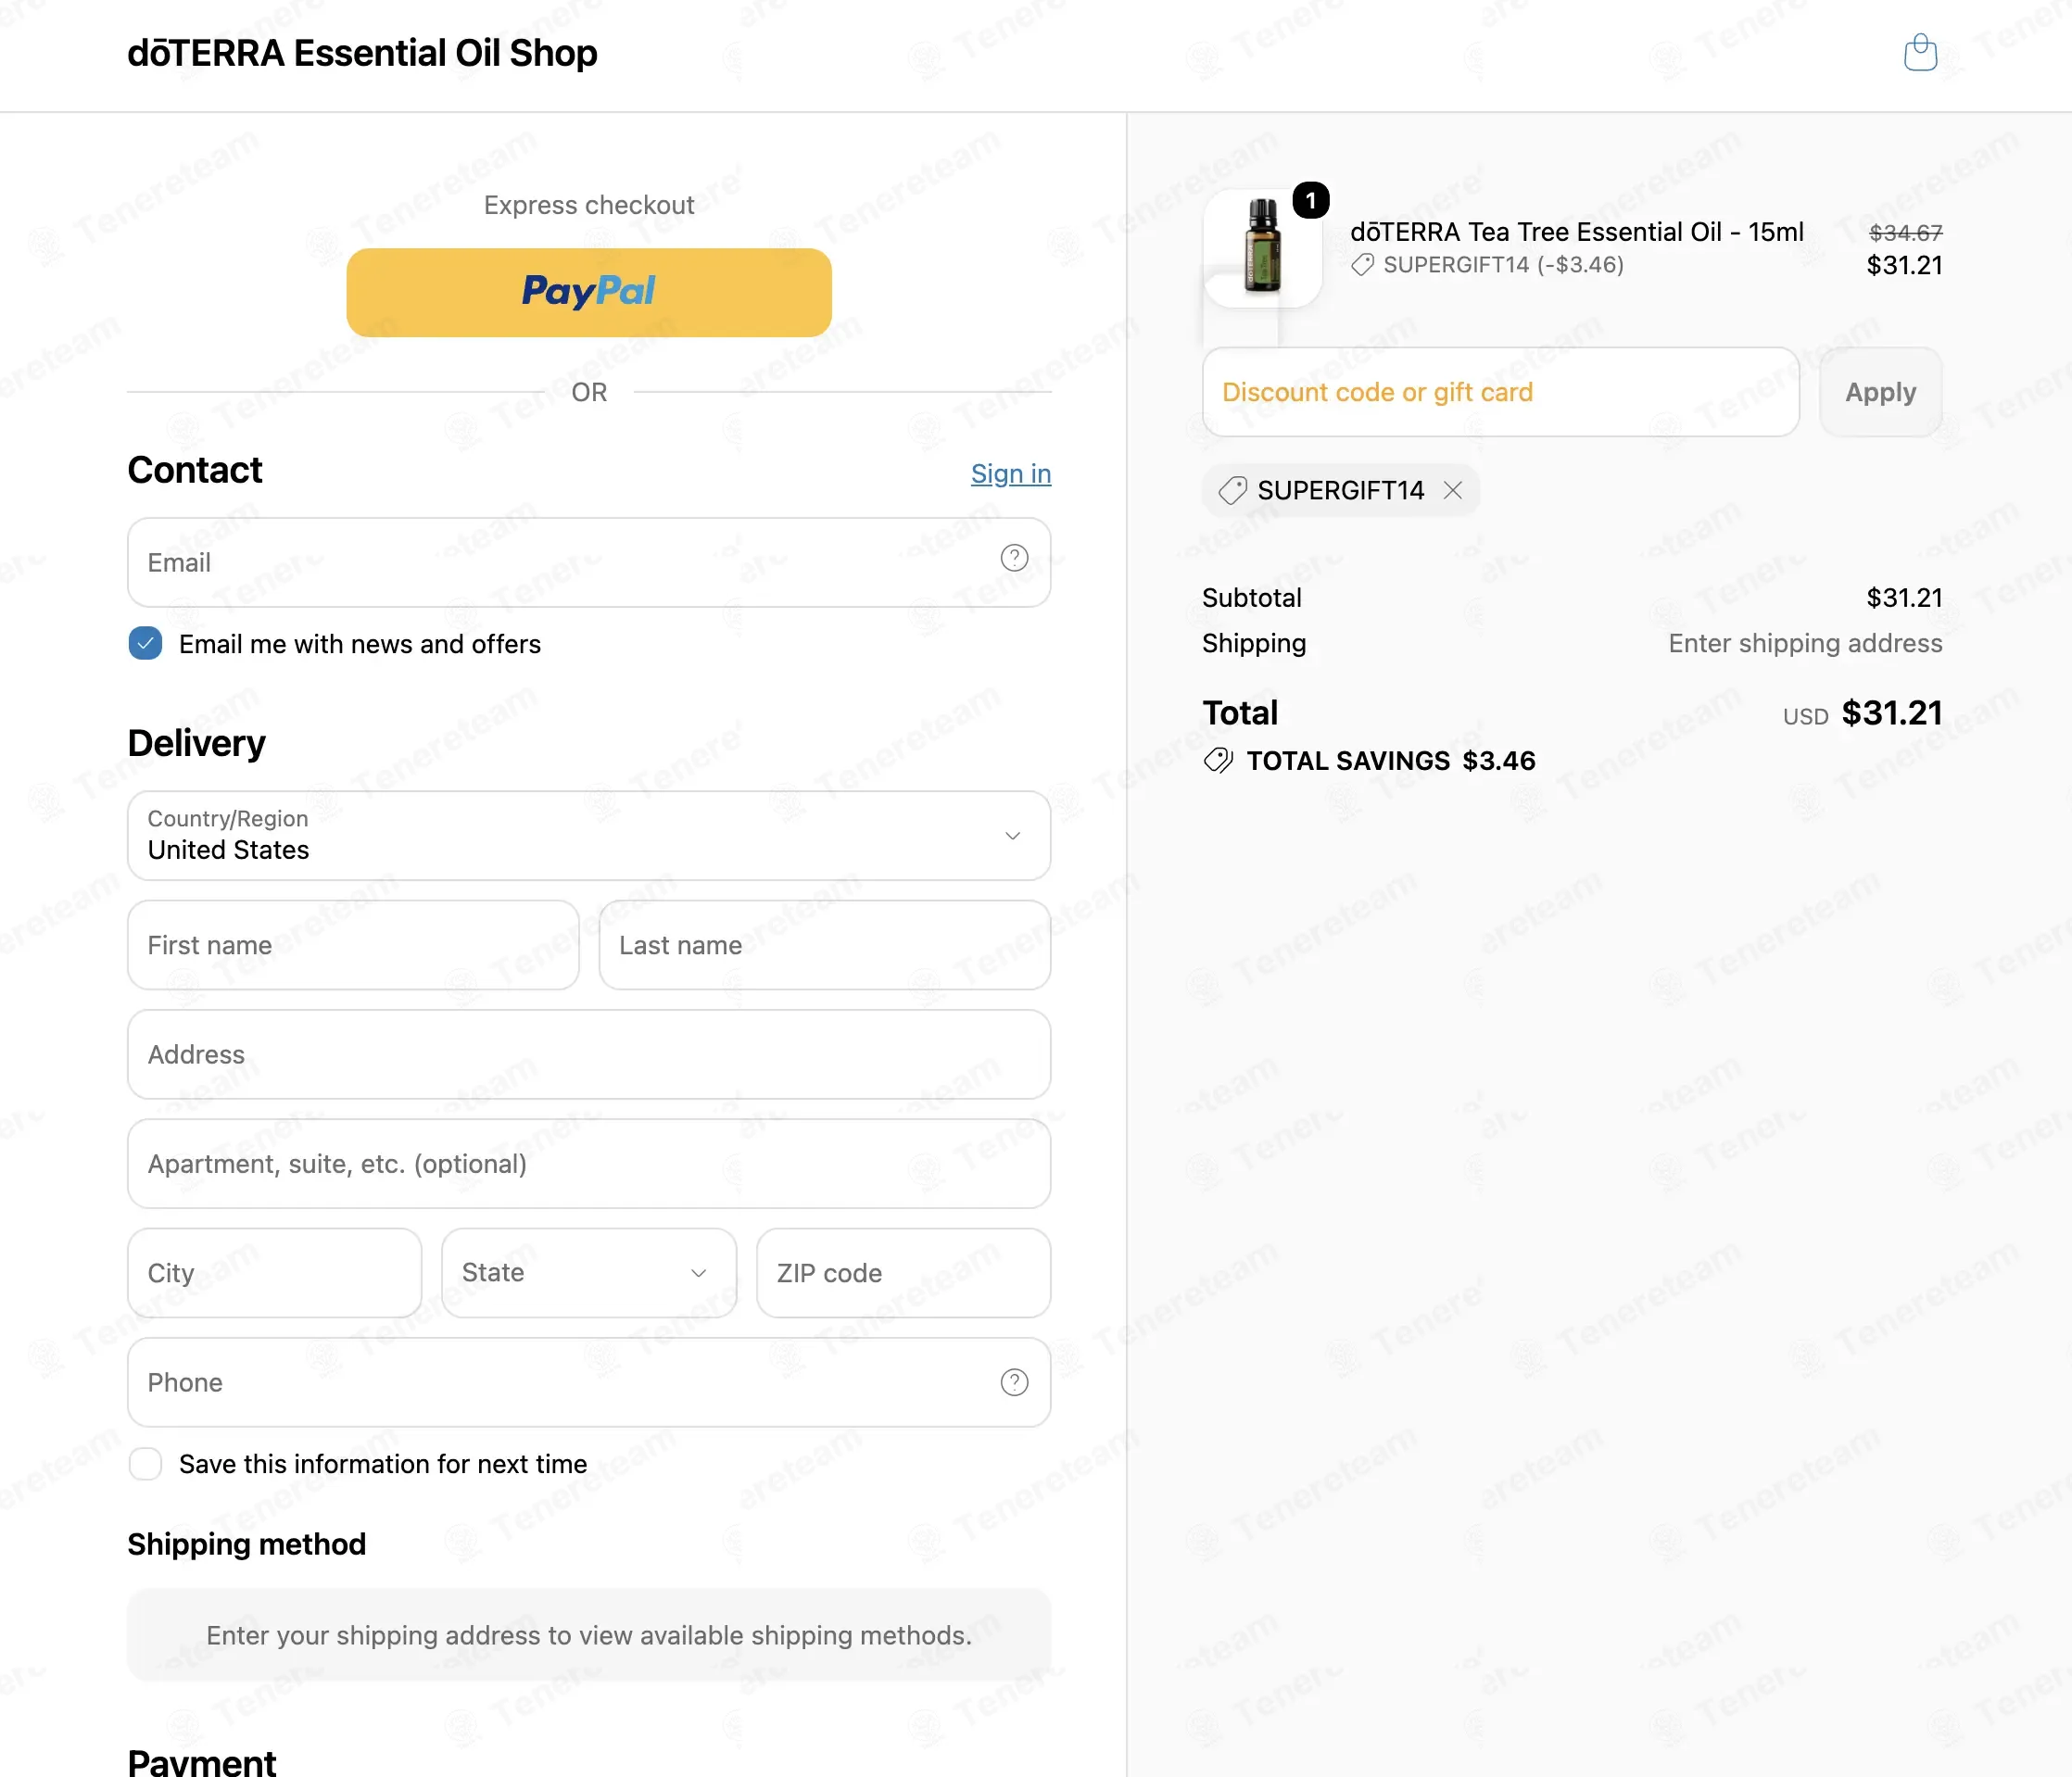The height and width of the screenshot is (1777, 2072).
Task: Remove the SUPERGIFT14 discount code tag
Action: (1452, 490)
